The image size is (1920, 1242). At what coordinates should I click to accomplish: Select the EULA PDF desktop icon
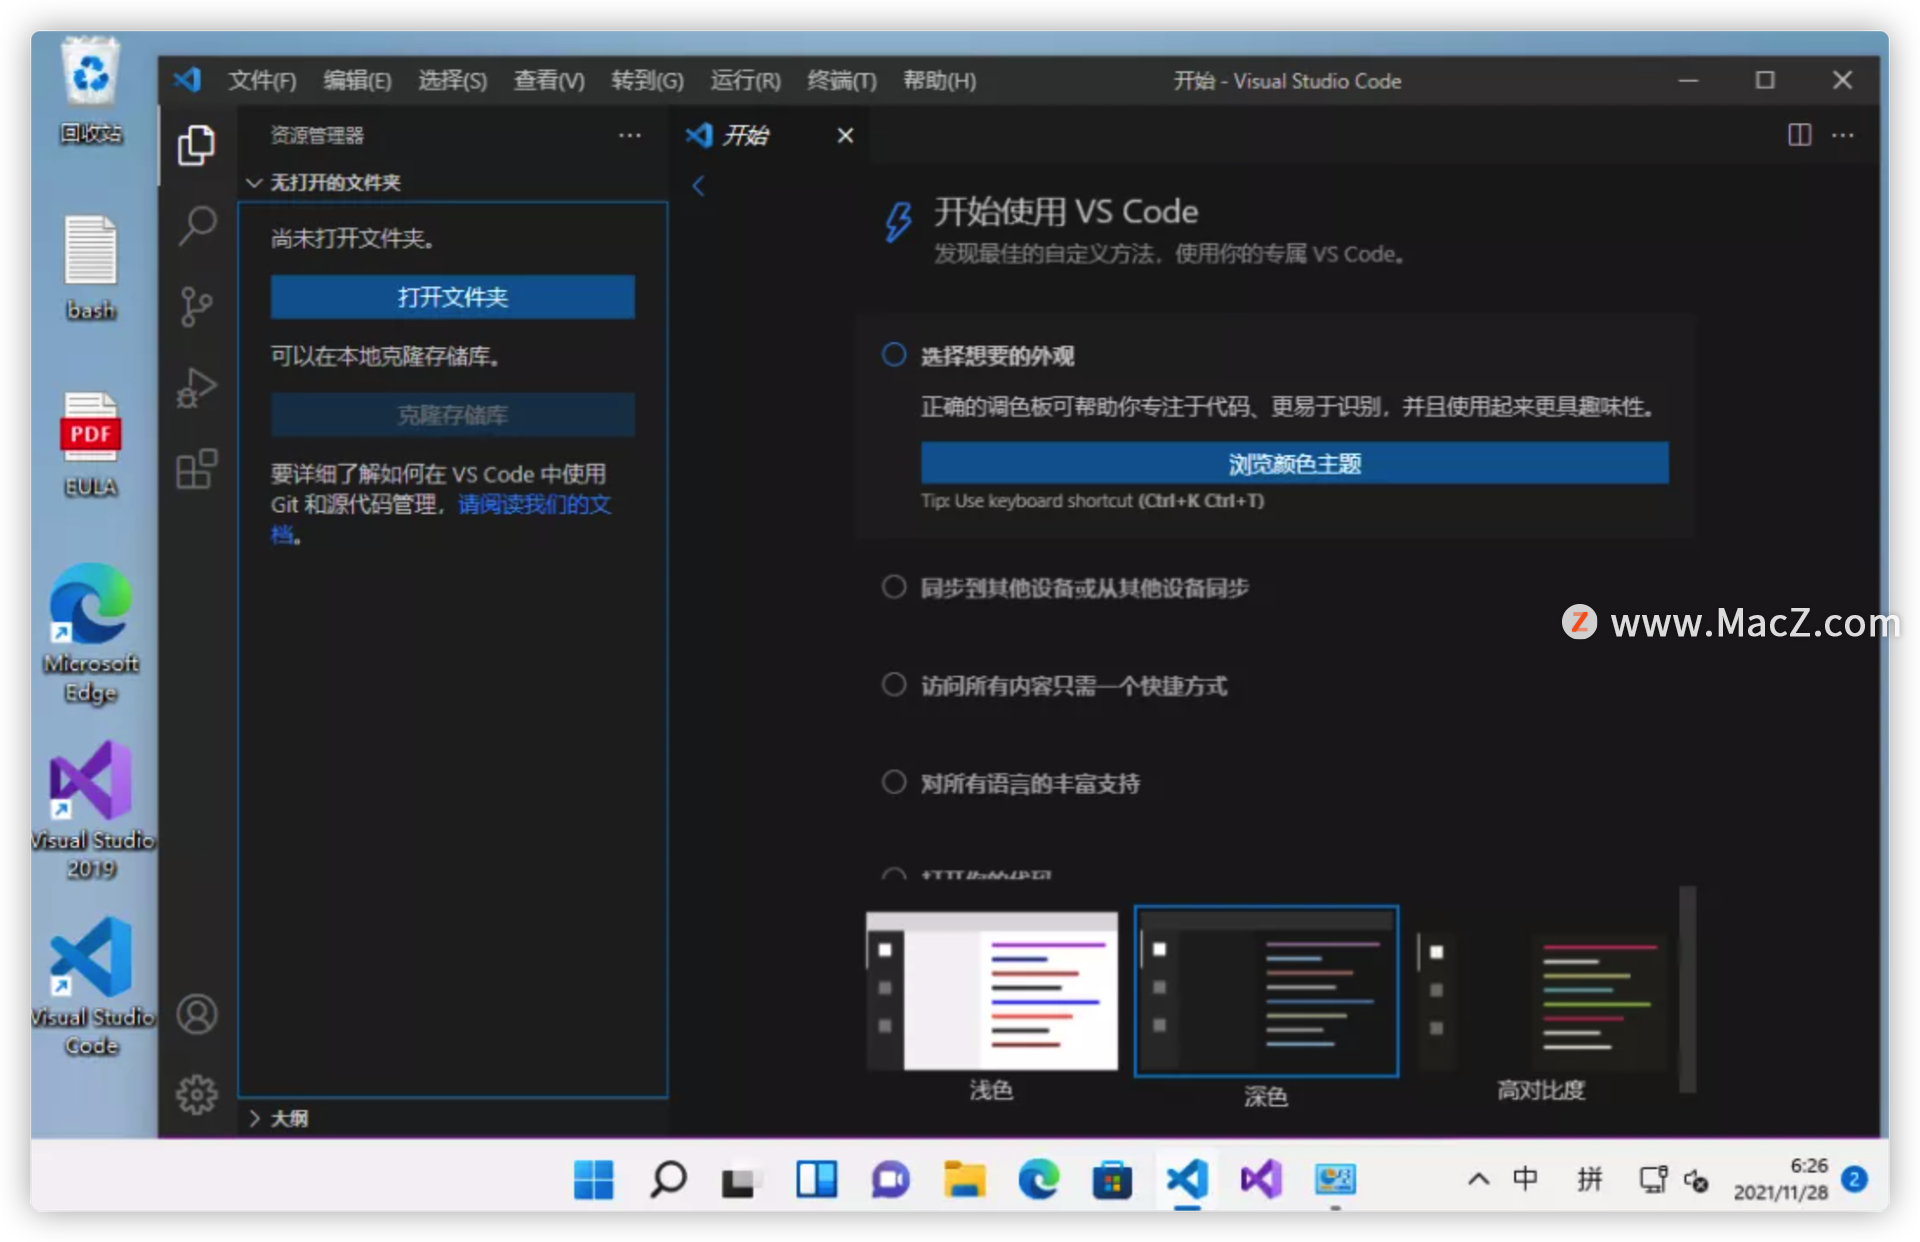click(x=91, y=444)
